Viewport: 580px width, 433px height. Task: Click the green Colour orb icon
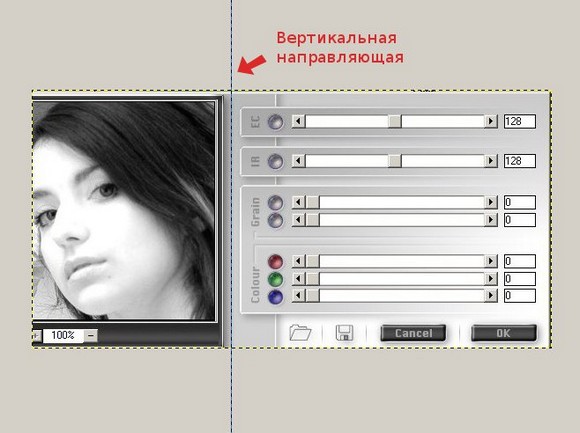(275, 279)
